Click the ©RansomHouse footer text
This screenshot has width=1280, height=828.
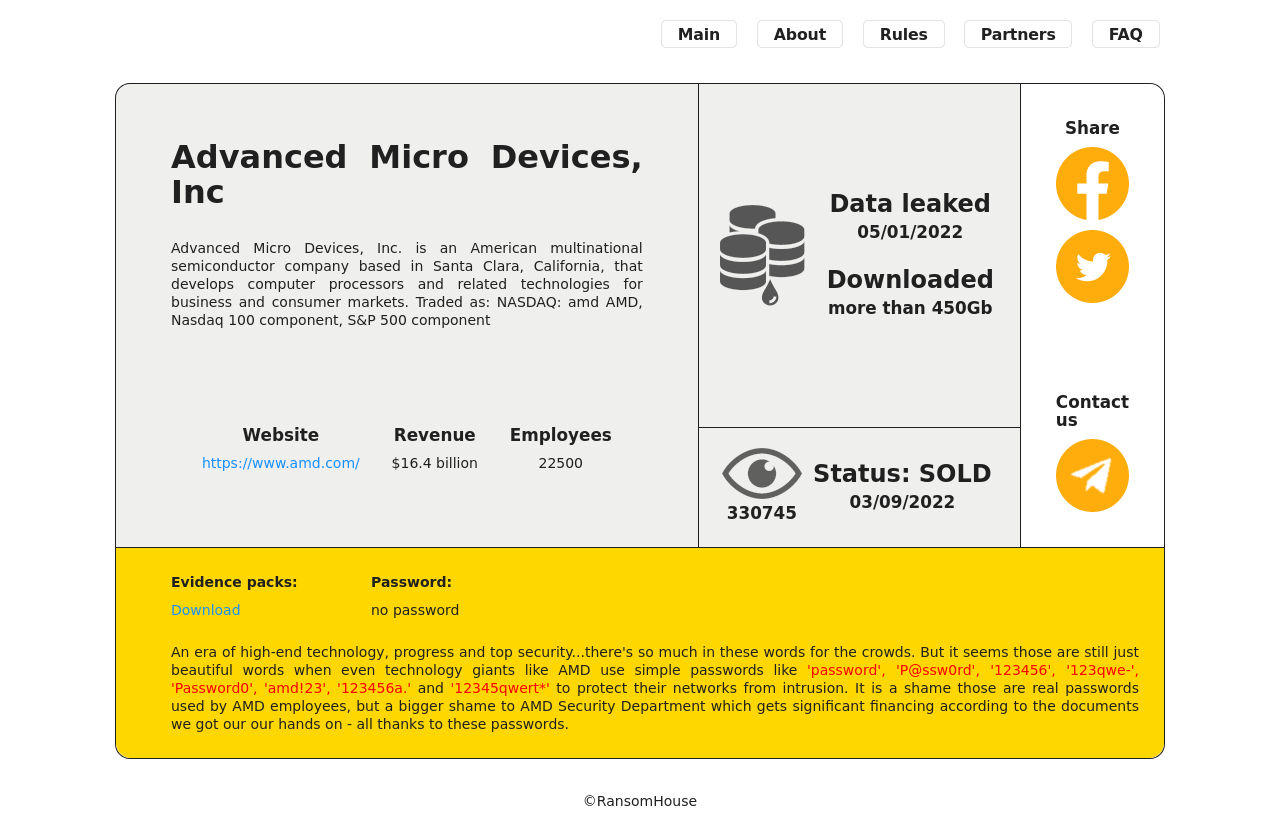pyautogui.click(x=640, y=801)
